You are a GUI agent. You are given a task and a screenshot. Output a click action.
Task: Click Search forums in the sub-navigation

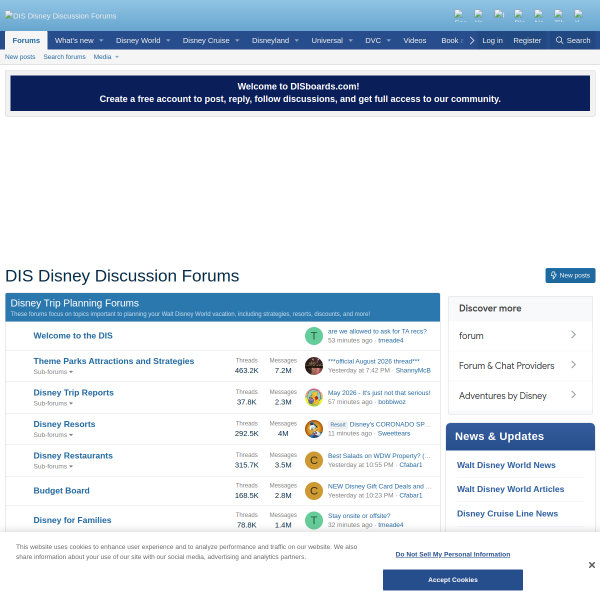64,57
